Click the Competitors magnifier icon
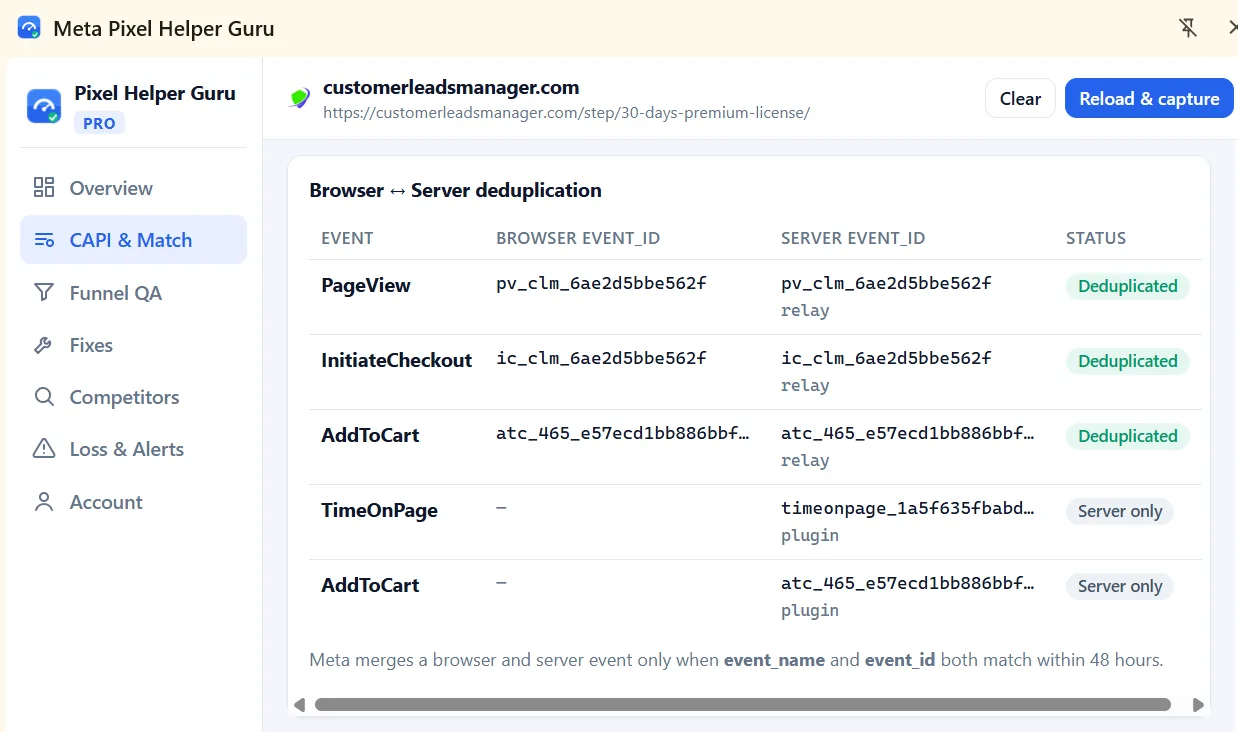 coord(44,397)
